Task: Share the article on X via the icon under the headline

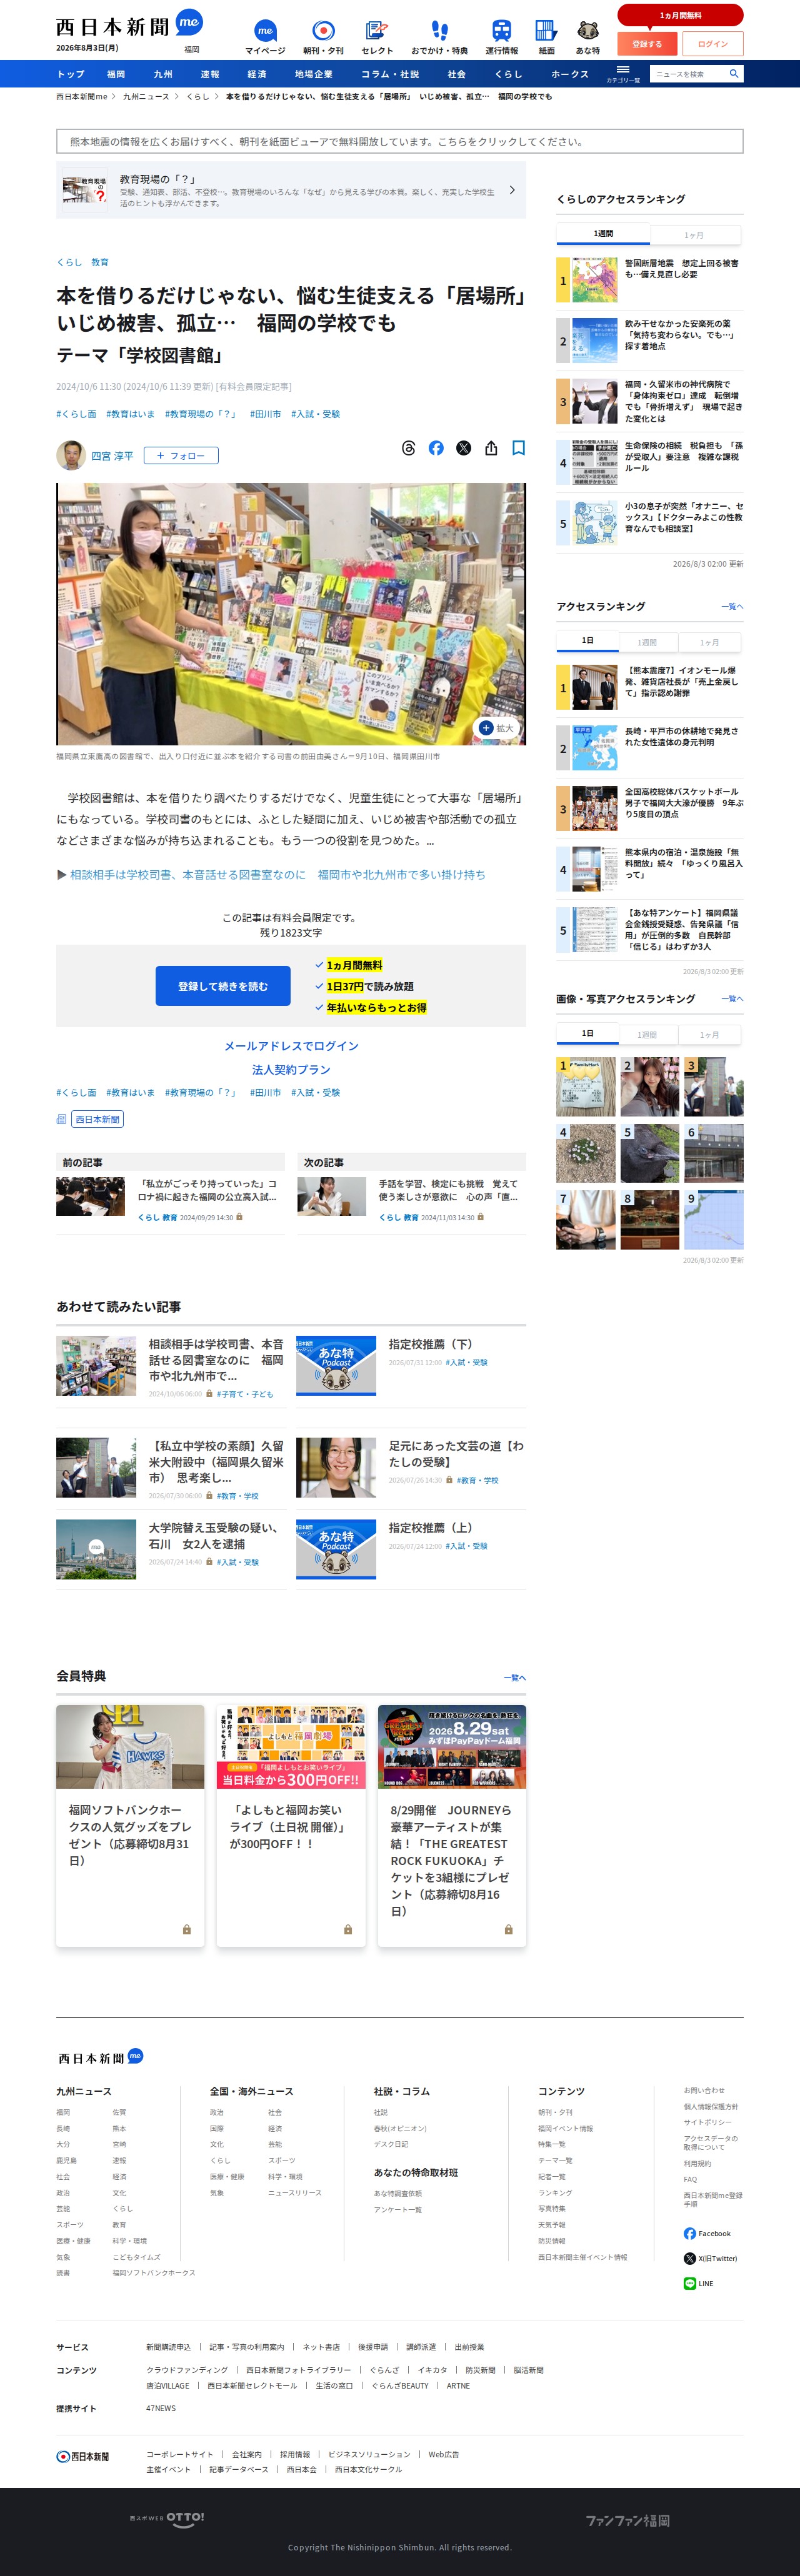Action: point(463,448)
